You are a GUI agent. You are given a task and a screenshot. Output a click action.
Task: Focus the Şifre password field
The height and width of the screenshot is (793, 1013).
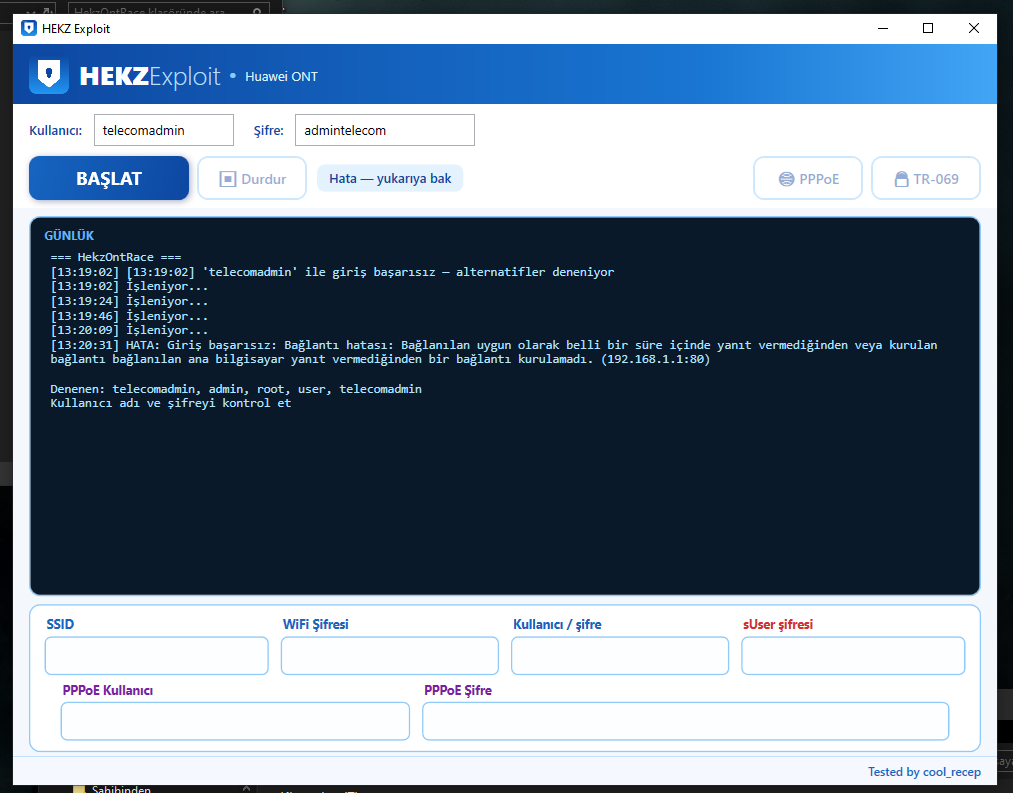(385, 130)
